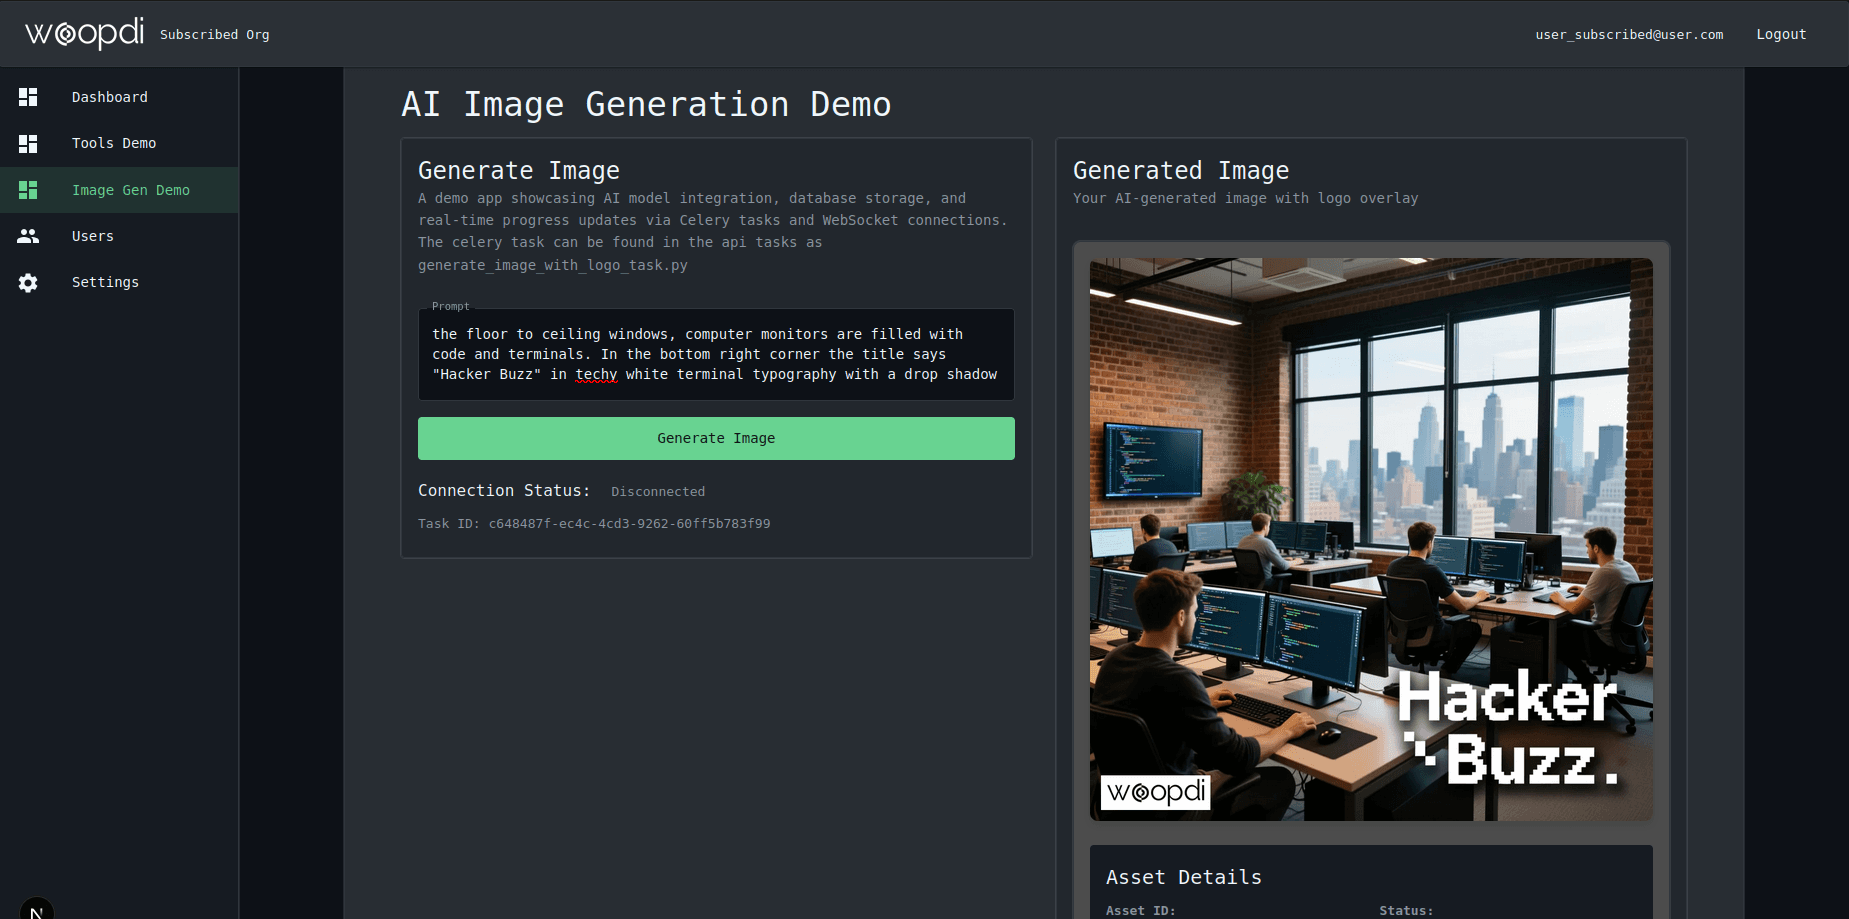1849x919 pixels.
Task: Click the user_subscribed@user.com account email
Action: pyautogui.click(x=1629, y=35)
